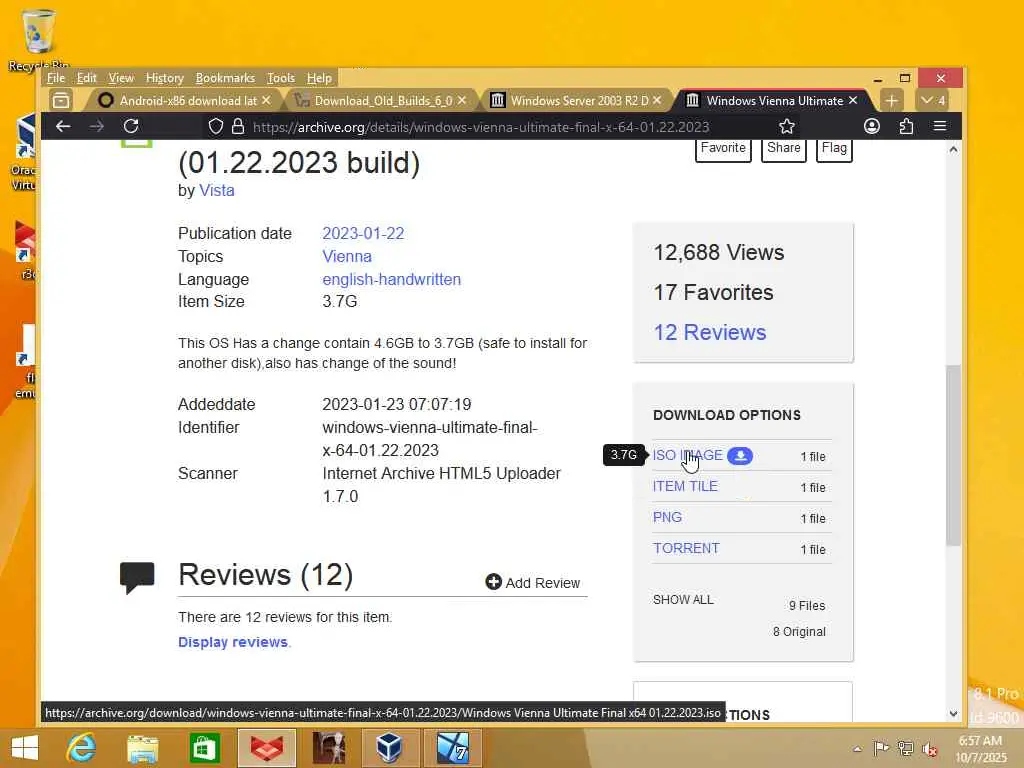Close the Windows Server 2003 R2 tab
The width and height of the screenshot is (1024, 768).
(x=657, y=101)
